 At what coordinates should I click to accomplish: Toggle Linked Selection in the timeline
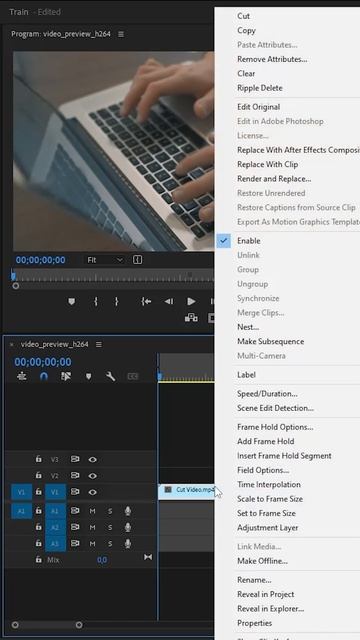[x=66, y=376]
